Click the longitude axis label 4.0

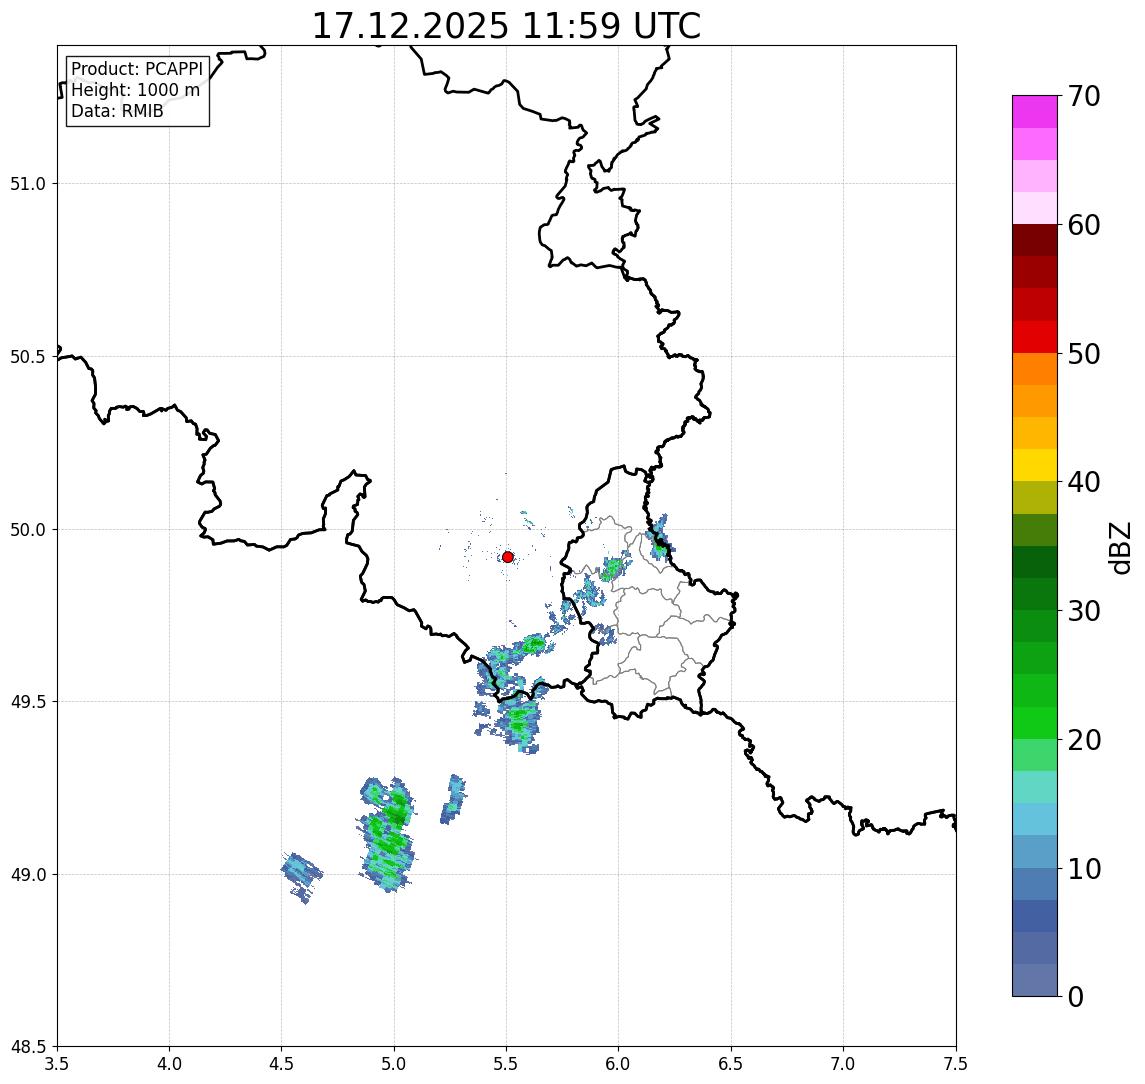169,1064
